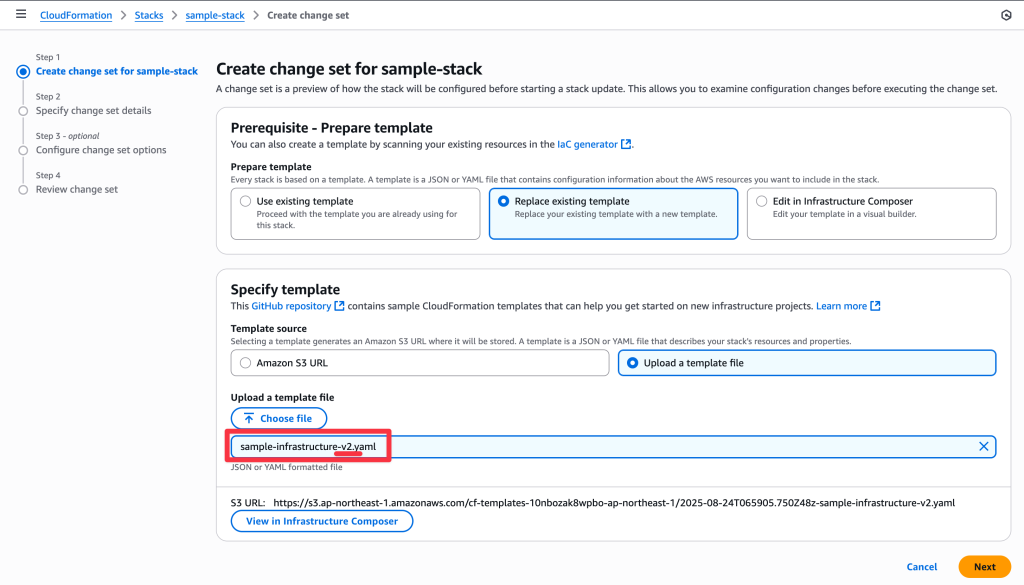Screen dimensions: 1024x585
Task: Choose Amazon S3 URL template source
Action: 420,363
